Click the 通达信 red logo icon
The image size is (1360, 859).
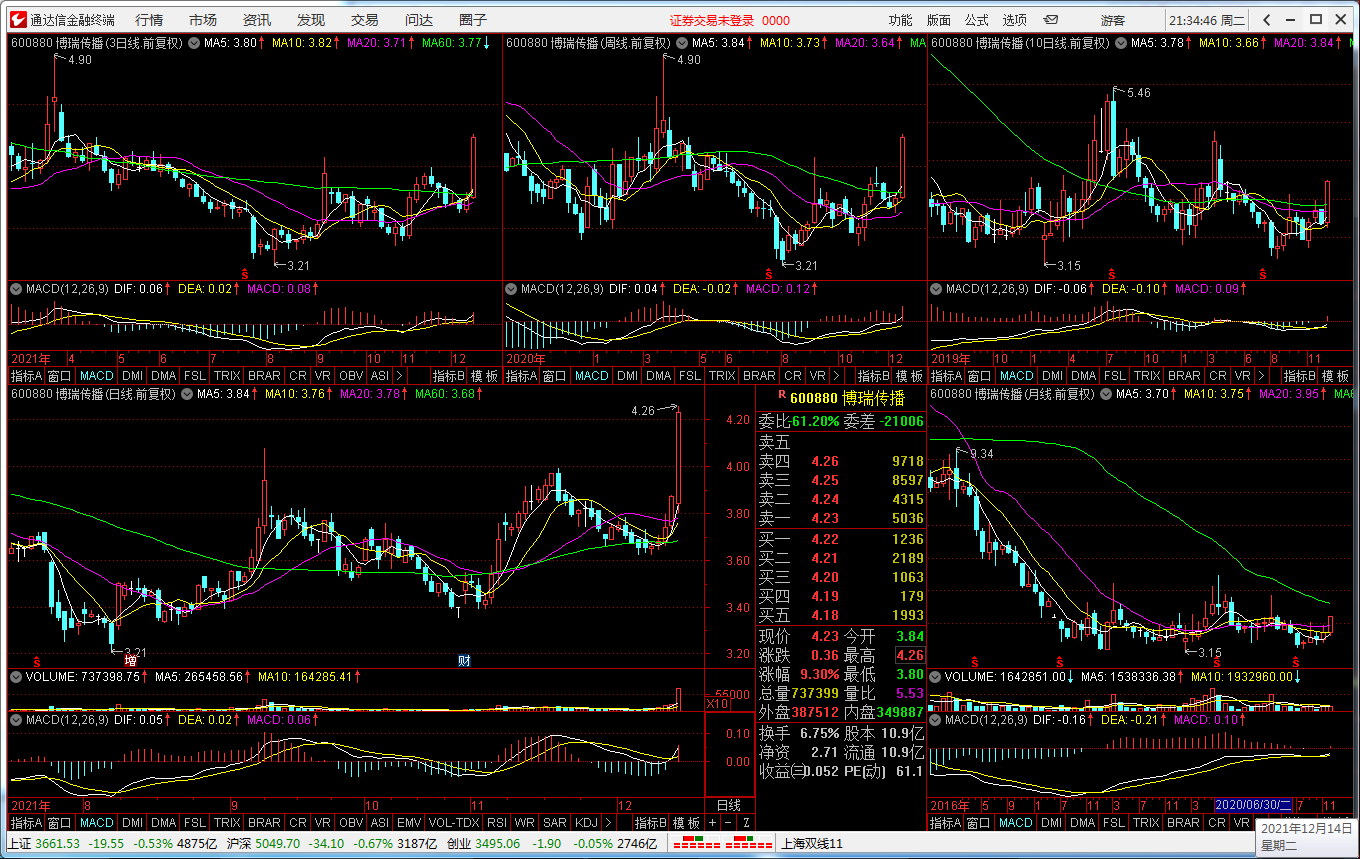point(17,20)
